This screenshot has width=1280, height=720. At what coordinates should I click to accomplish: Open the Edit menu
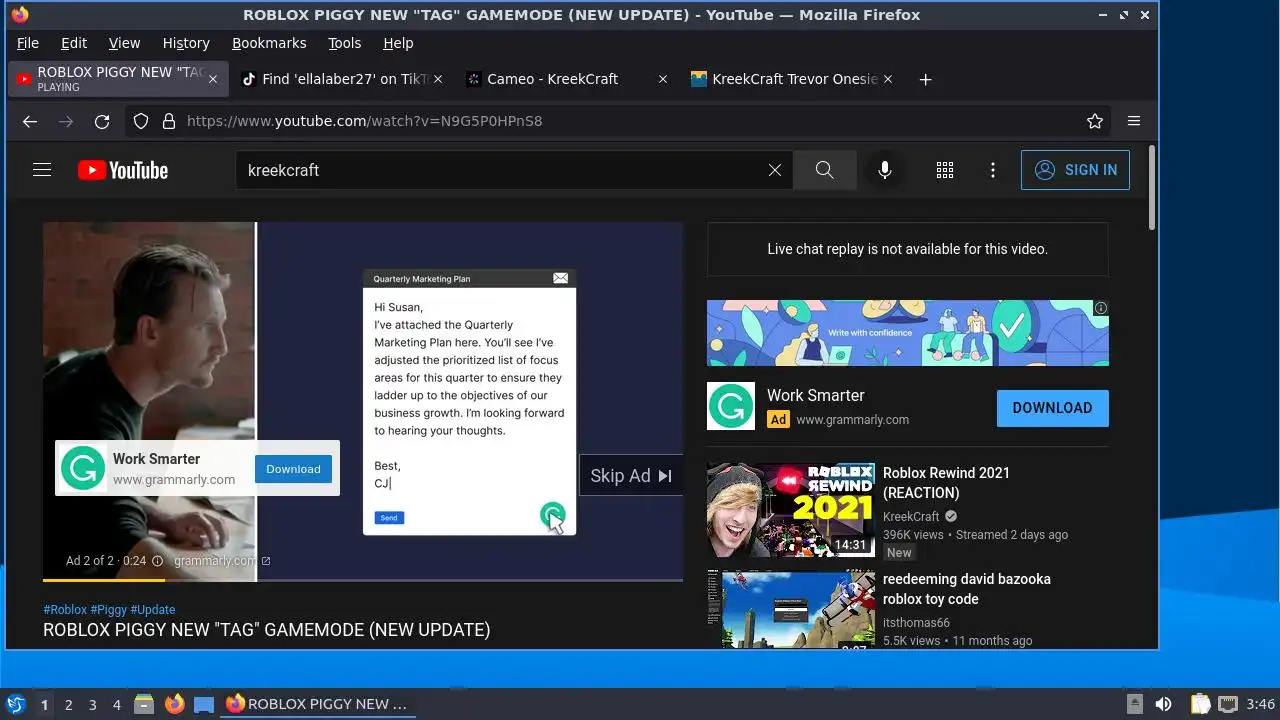point(74,43)
